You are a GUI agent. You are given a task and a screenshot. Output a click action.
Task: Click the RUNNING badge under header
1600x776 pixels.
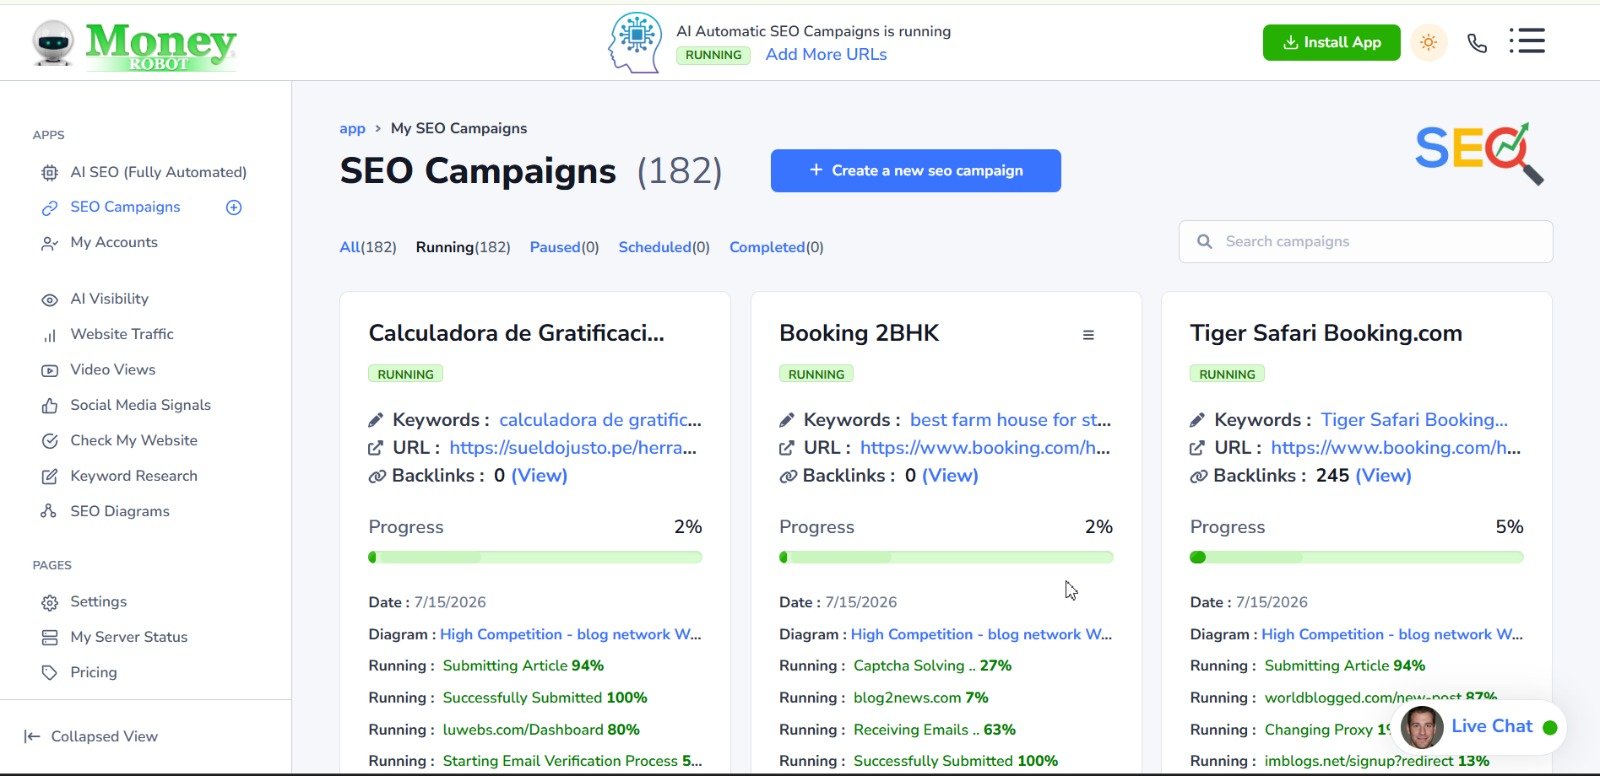[713, 55]
